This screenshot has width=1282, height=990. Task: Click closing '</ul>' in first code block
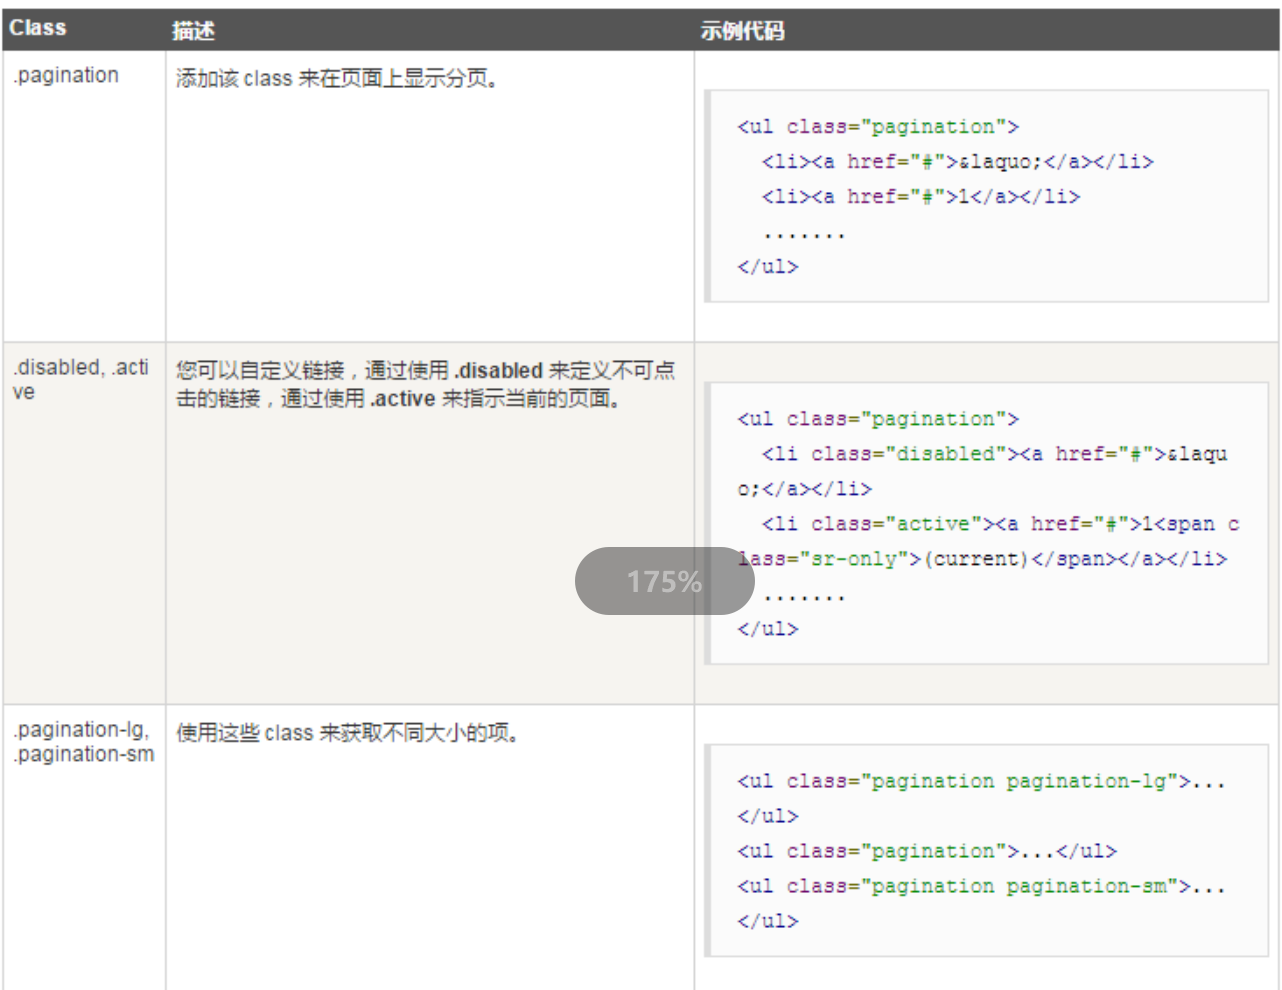tap(767, 267)
